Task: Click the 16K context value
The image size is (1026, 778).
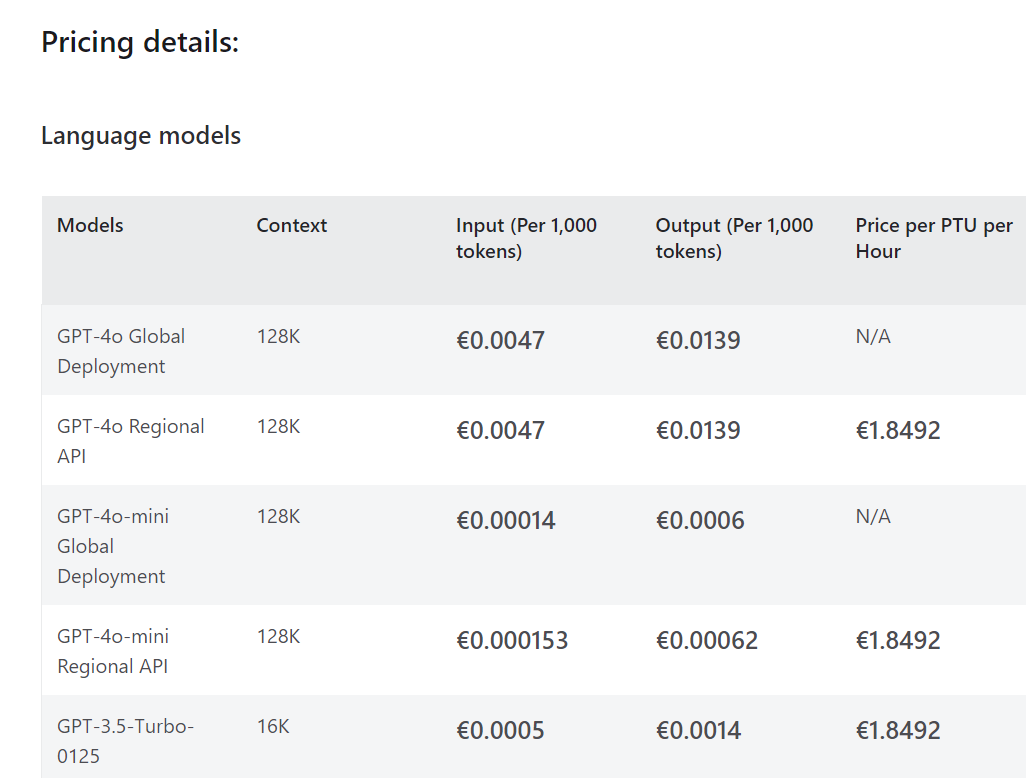Action: [273, 726]
